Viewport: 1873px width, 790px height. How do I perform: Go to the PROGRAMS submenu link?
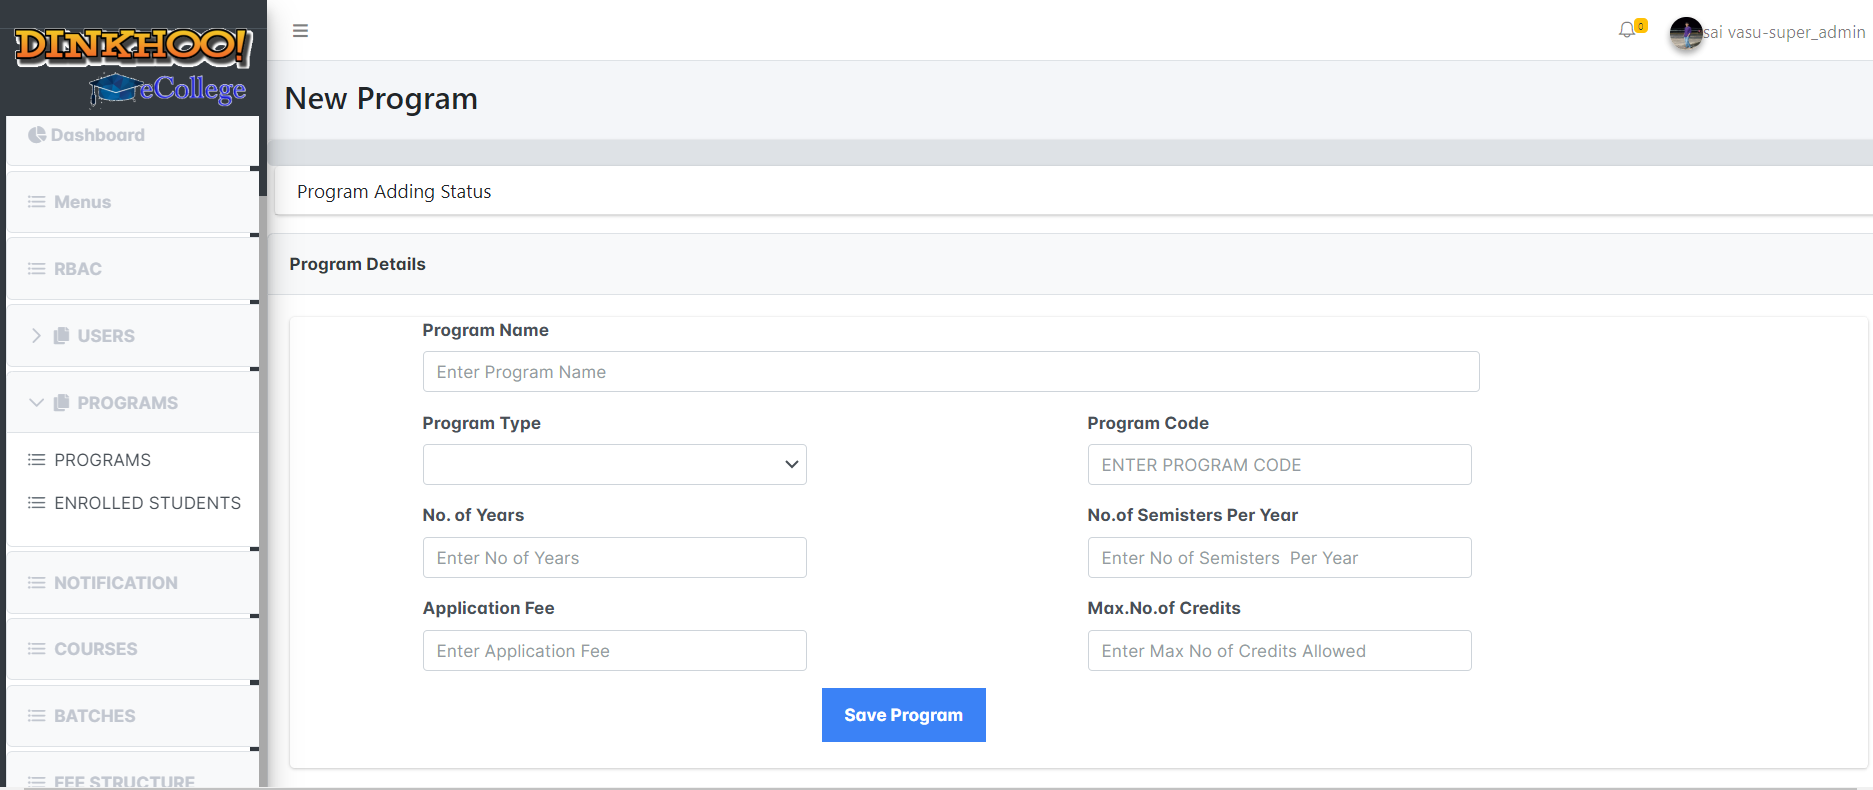click(103, 460)
